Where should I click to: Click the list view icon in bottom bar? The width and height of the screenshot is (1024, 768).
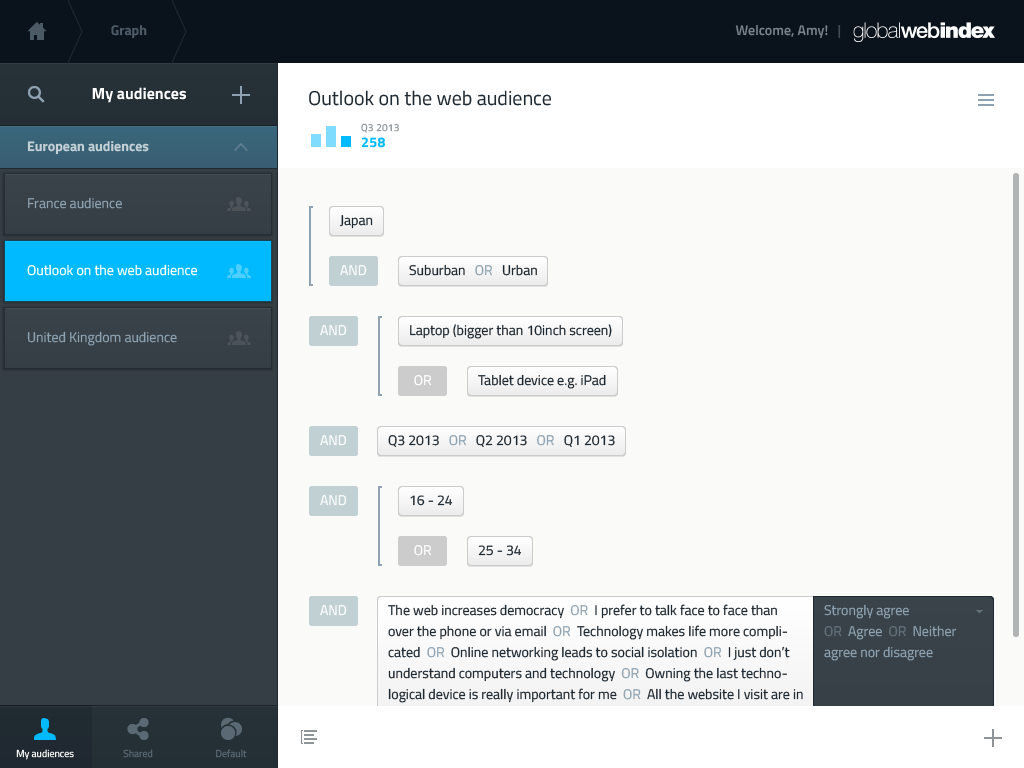[309, 737]
